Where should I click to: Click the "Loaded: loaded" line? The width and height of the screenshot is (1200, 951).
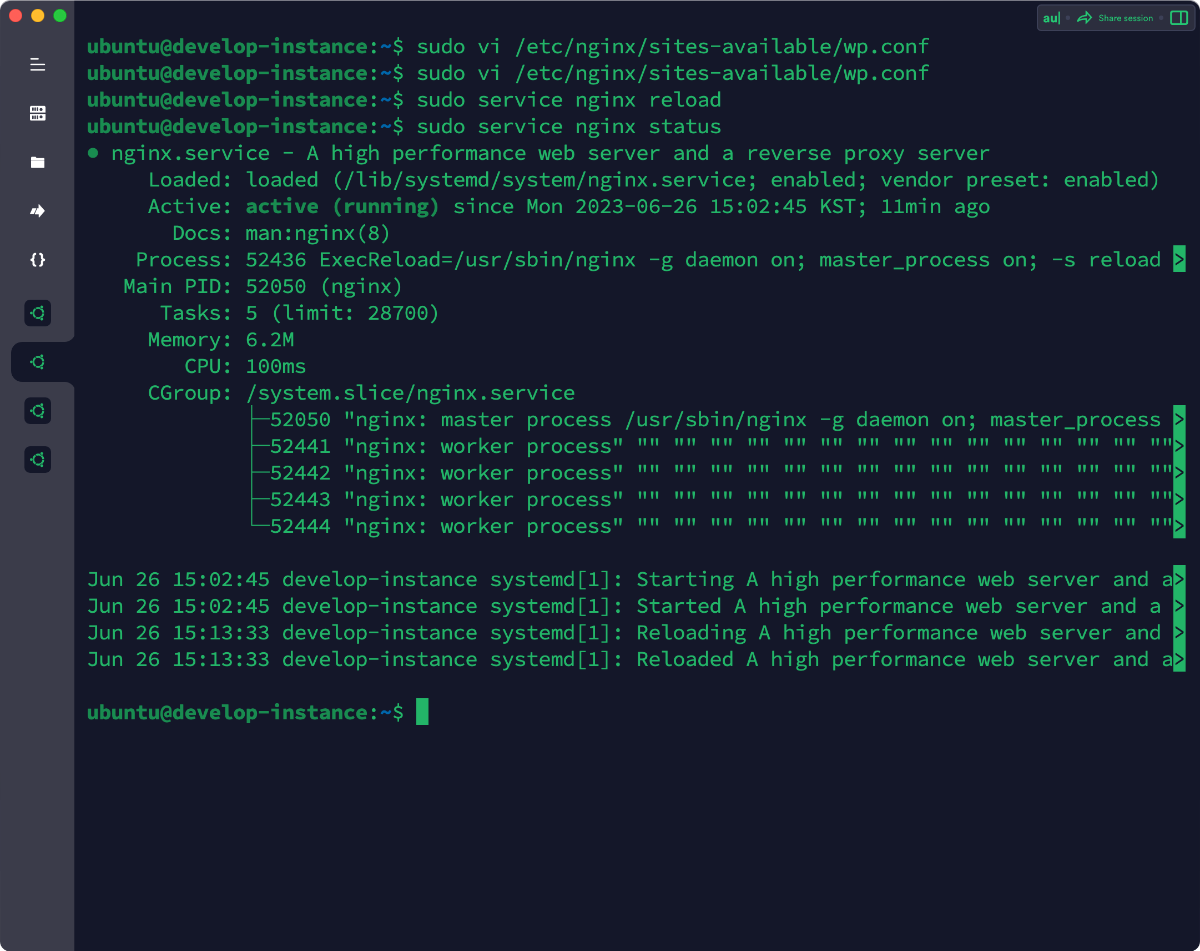pyautogui.click(x=653, y=180)
